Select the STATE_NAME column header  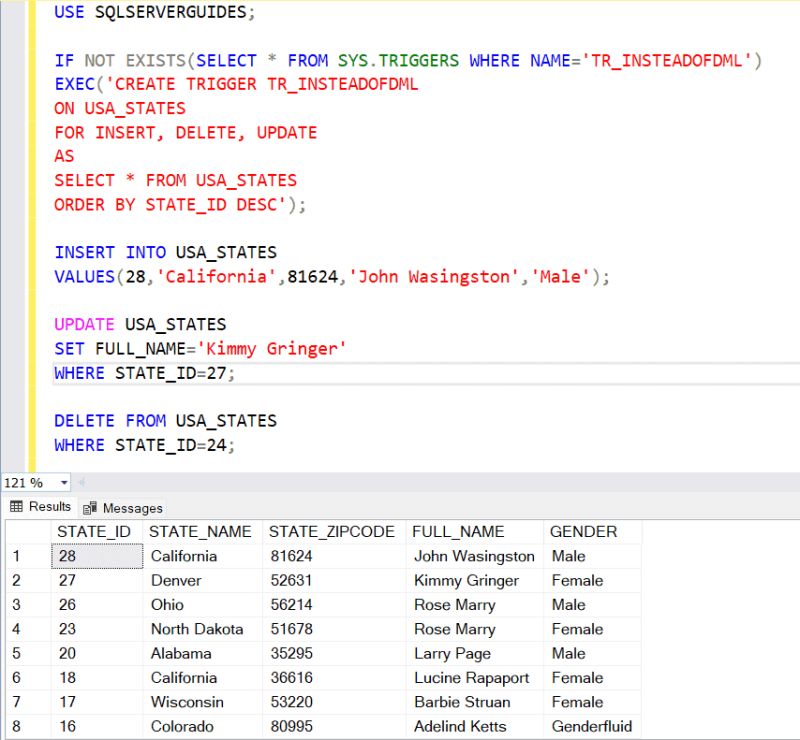coord(203,531)
